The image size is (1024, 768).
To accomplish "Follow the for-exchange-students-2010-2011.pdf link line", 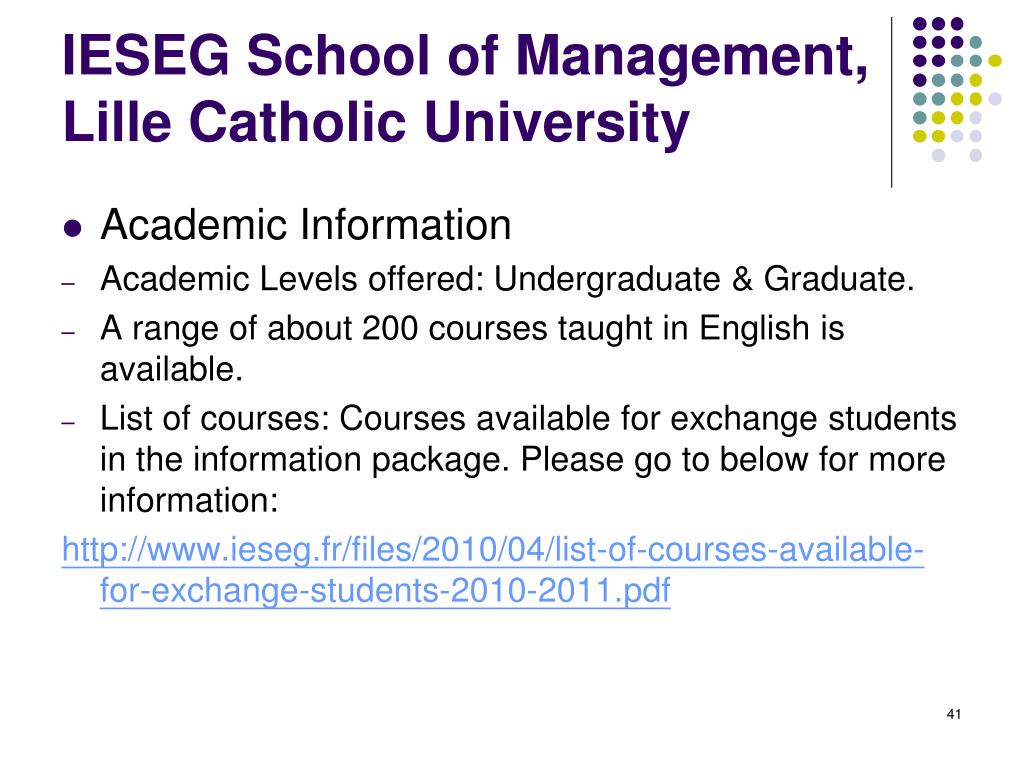I will [x=385, y=591].
